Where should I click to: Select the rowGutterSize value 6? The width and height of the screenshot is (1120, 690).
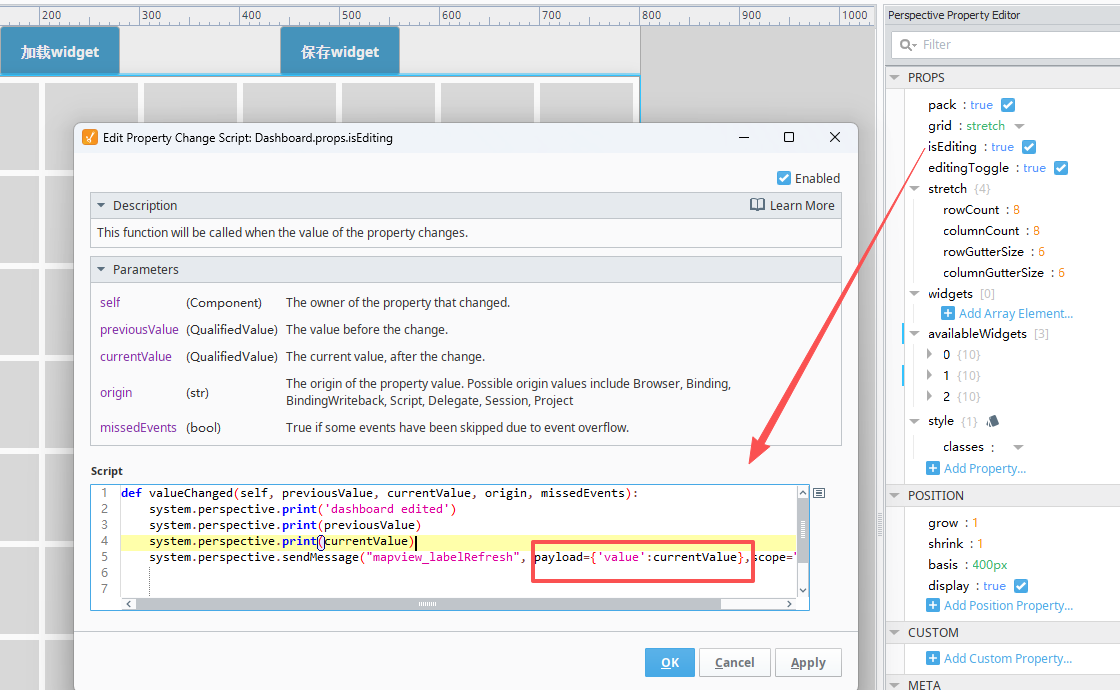[x=1041, y=251]
